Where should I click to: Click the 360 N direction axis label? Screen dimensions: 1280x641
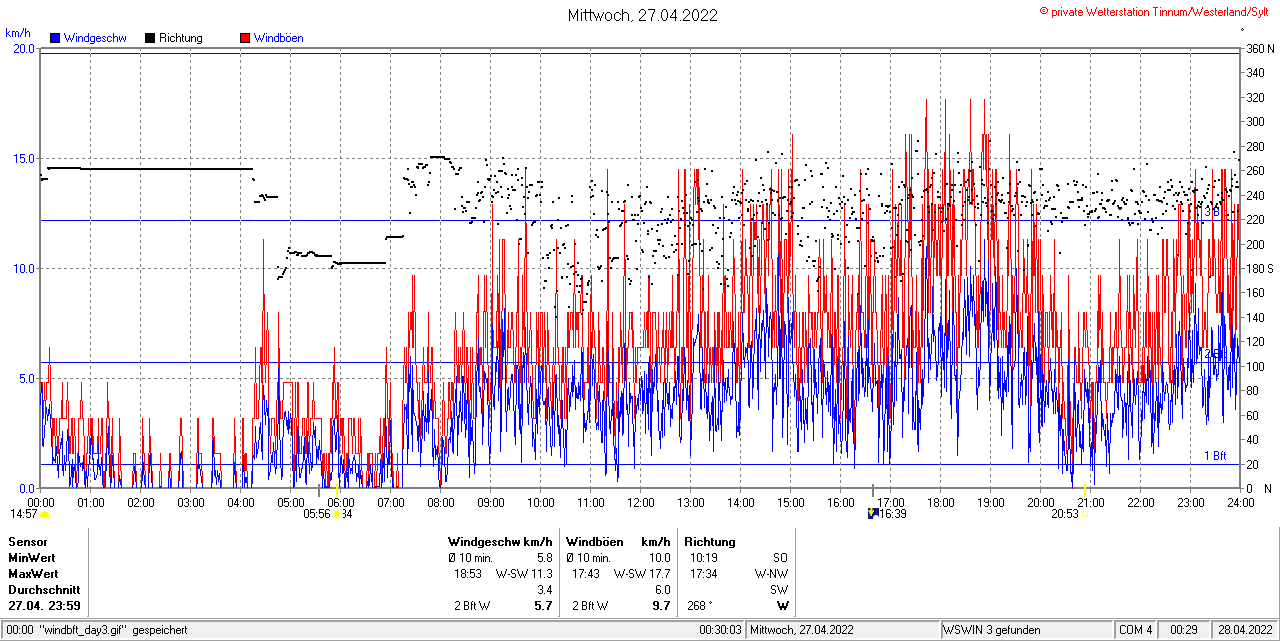click(x=1260, y=48)
